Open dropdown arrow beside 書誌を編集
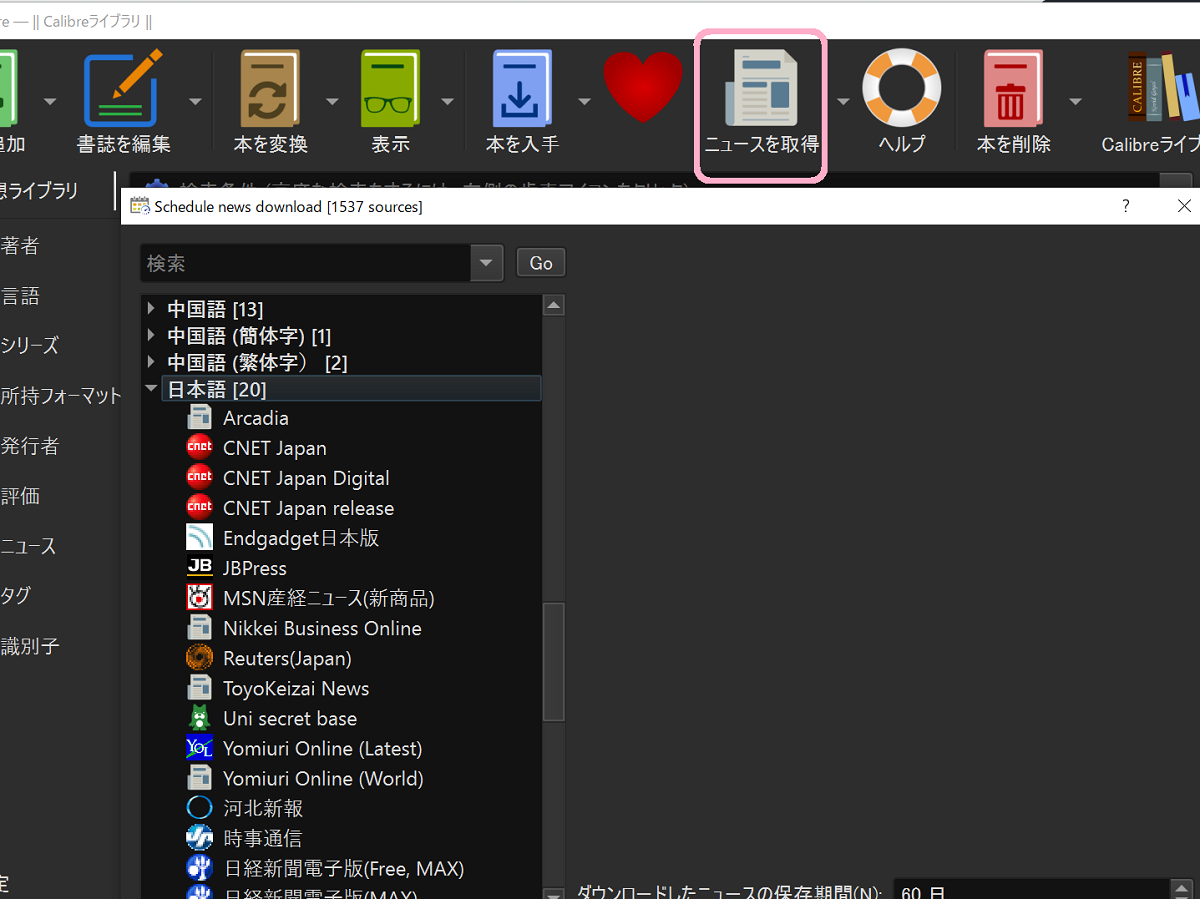 tap(196, 102)
